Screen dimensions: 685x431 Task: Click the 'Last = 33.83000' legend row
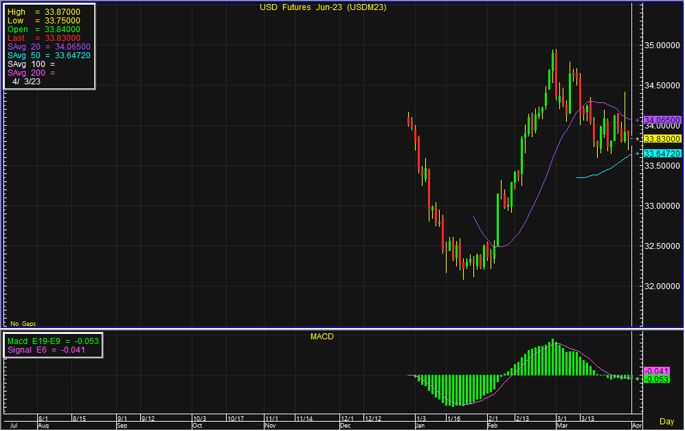tap(49, 37)
